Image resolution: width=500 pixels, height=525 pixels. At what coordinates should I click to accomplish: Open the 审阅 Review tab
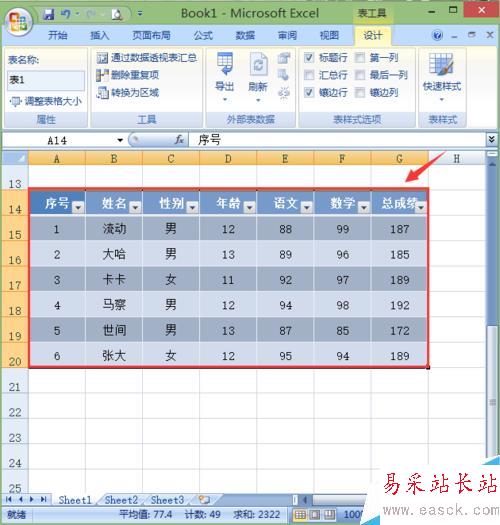(287, 35)
